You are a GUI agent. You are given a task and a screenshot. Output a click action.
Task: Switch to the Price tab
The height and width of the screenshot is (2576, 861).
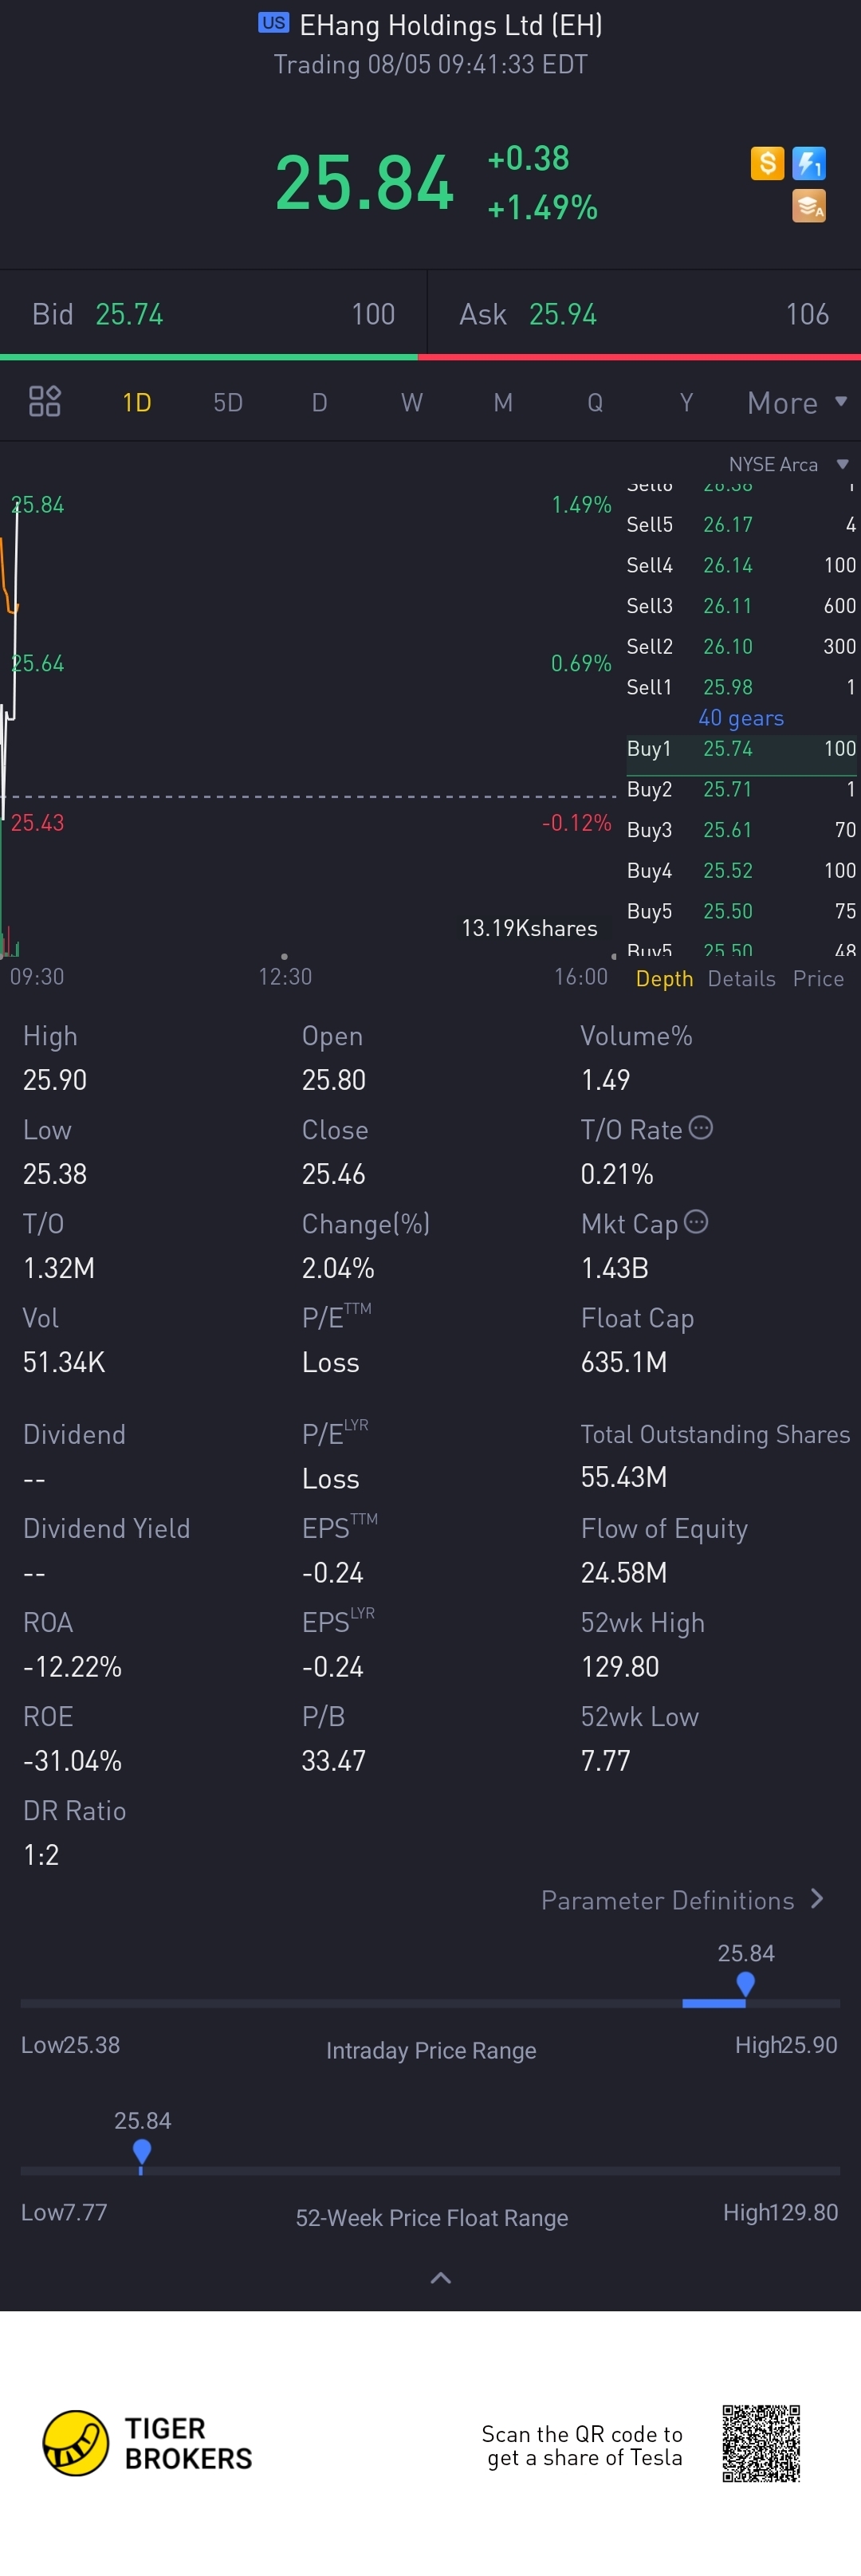(818, 979)
